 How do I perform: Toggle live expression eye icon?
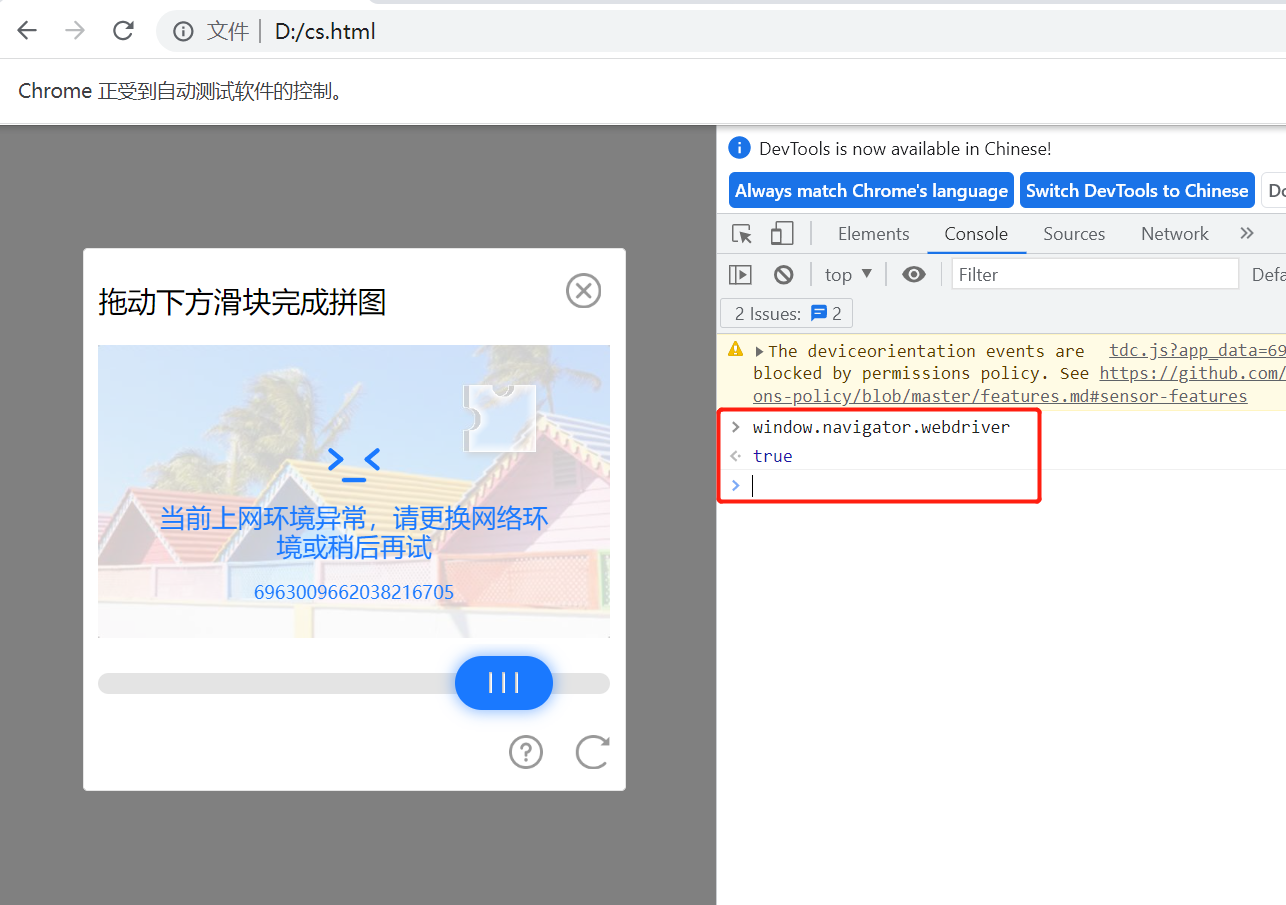914,274
